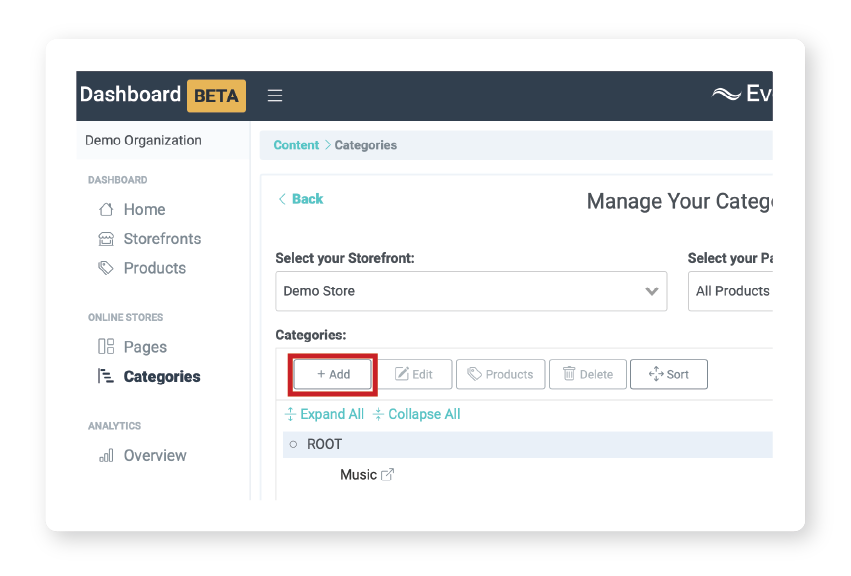Click the Add category button
This screenshot has height=576, width=851.
point(333,374)
